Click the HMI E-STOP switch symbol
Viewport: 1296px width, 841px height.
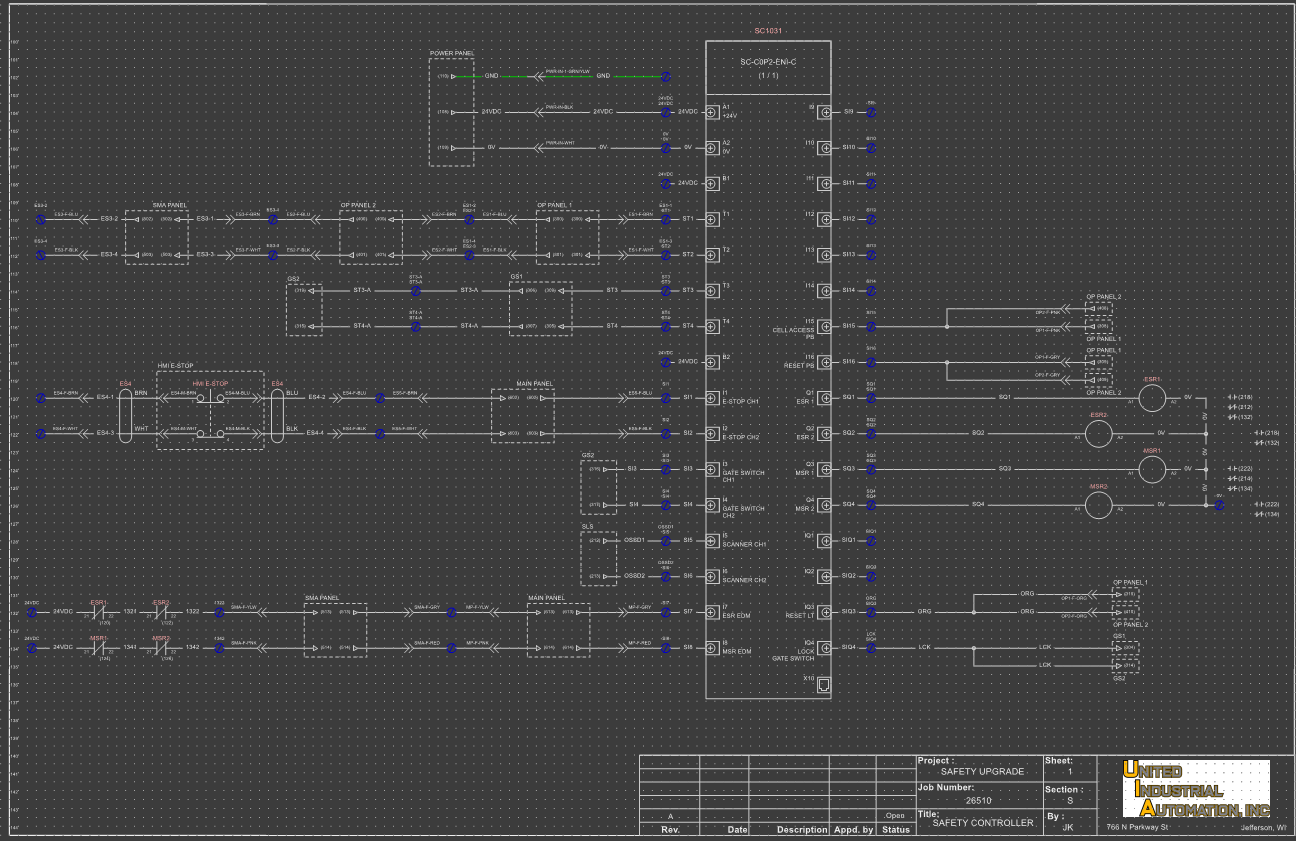(x=210, y=415)
